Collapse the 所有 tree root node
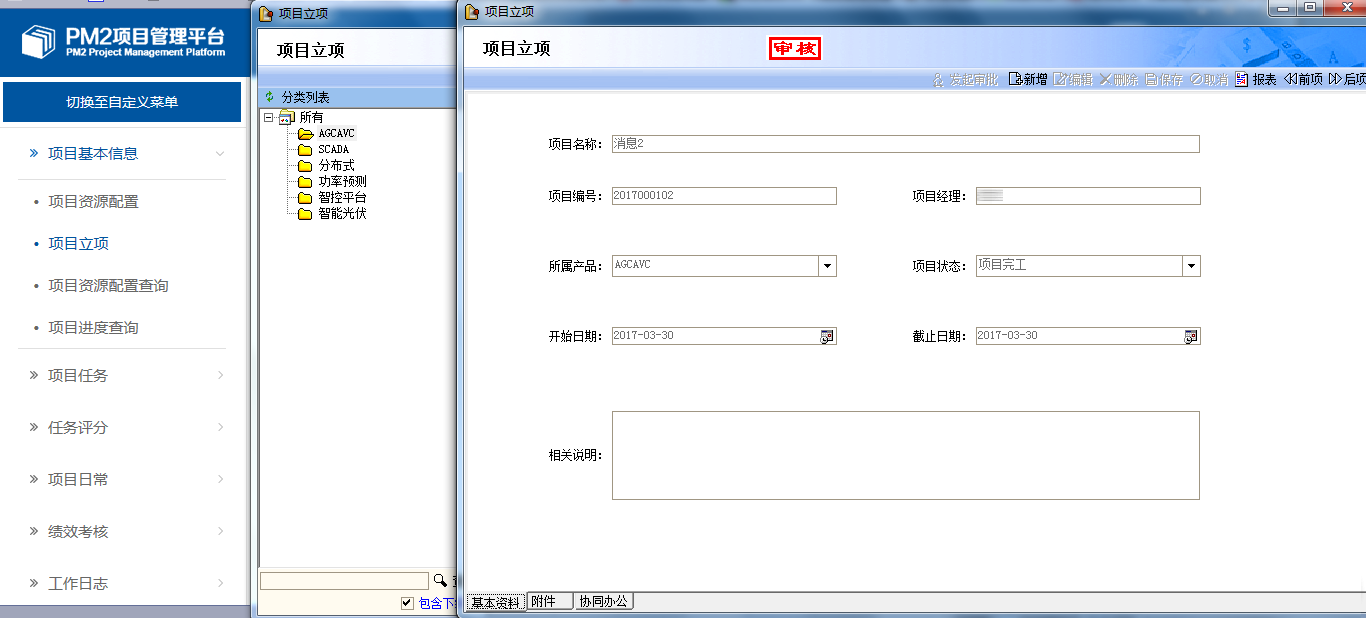This screenshot has width=1366, height=618. 269,118
